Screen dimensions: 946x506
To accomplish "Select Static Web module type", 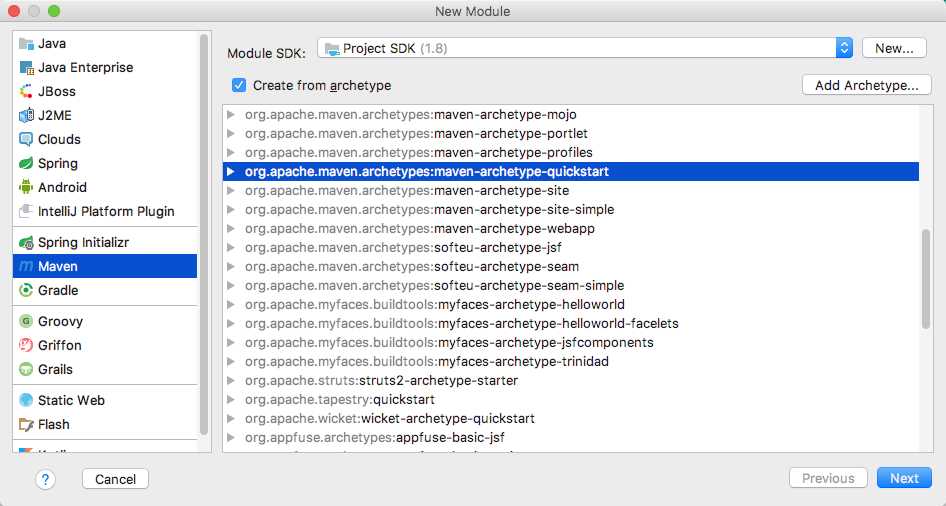I will tap(105, 400).
